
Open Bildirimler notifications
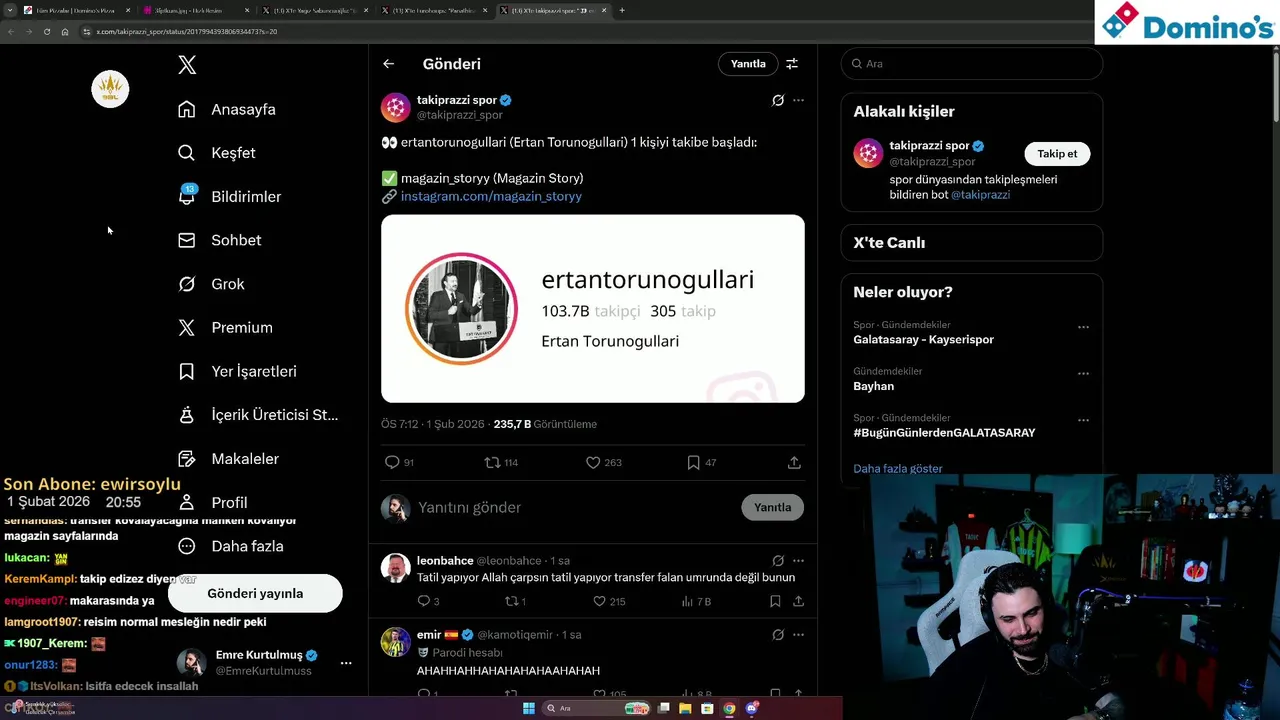click(x=230, y=196)
